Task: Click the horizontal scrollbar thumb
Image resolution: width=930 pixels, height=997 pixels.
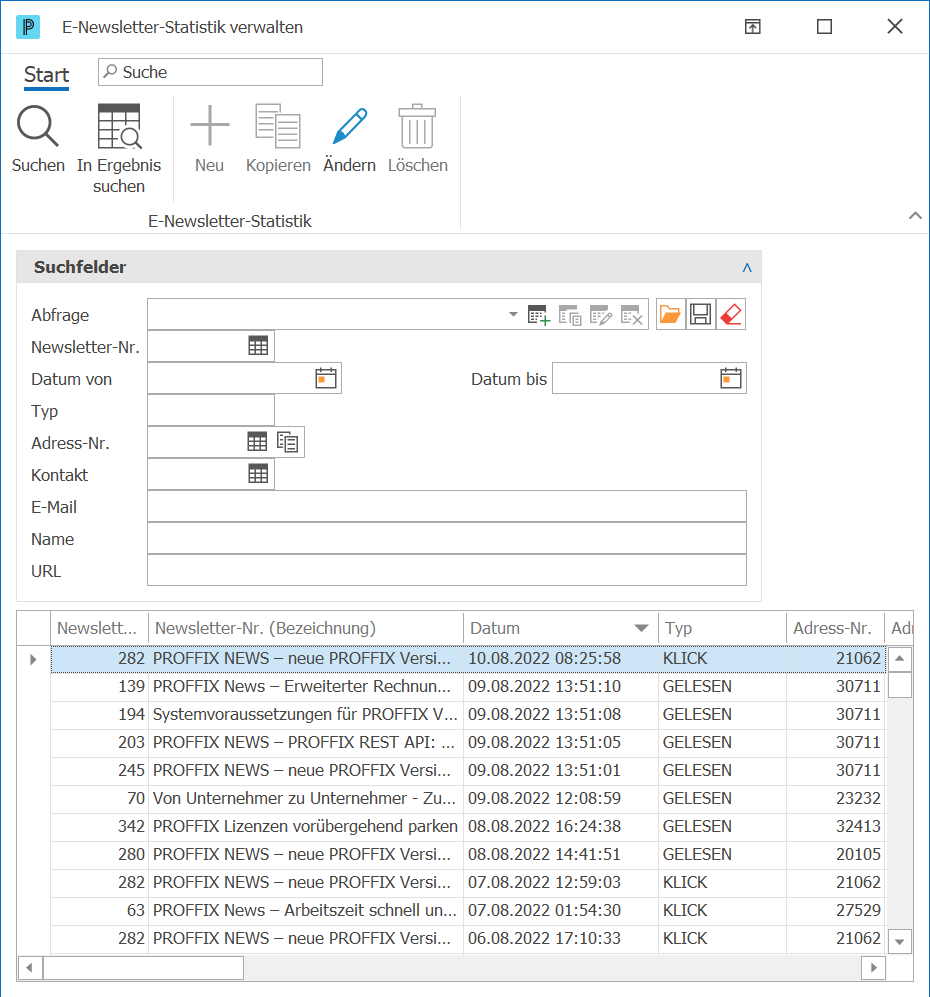Action: 144,968
